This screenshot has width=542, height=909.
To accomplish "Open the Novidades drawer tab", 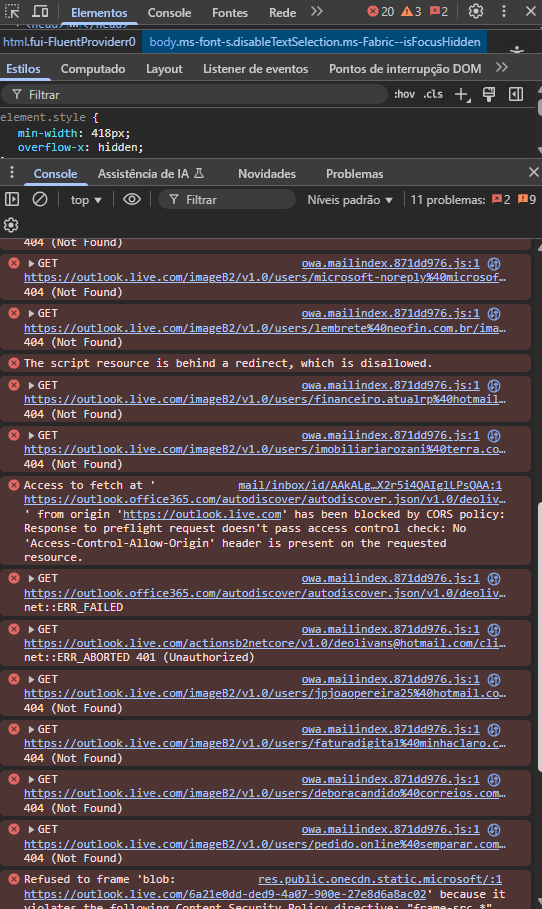I will pos(267,173).
